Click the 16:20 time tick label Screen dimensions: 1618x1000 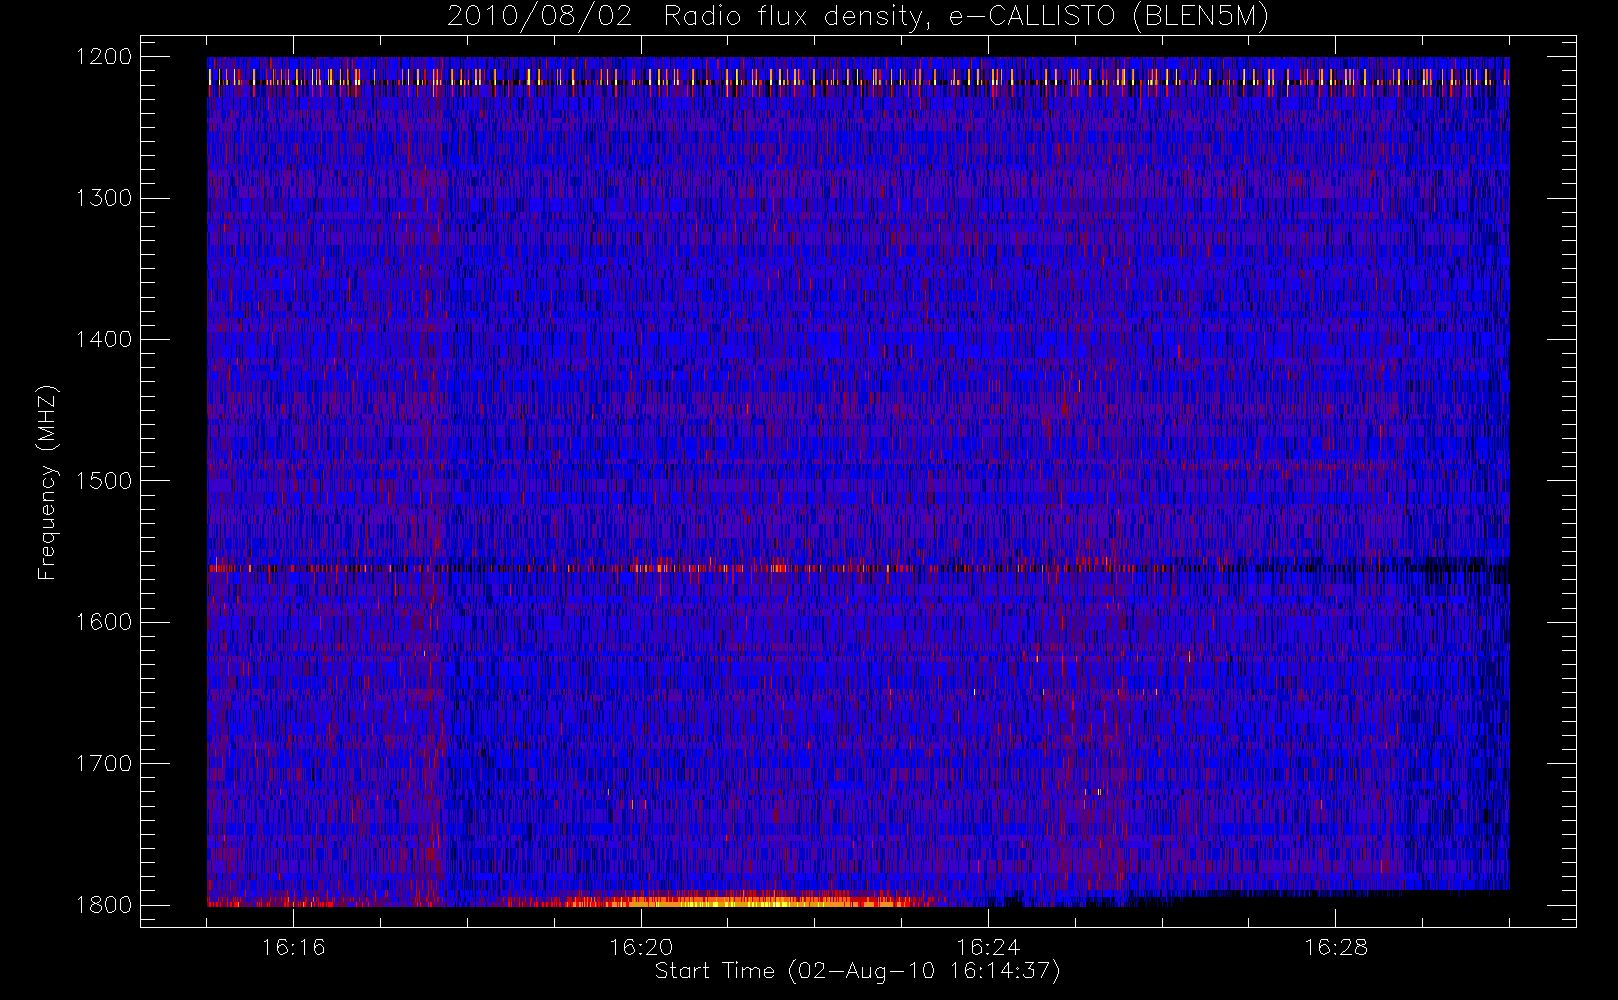pyautogui.click(x=641, y=947)
